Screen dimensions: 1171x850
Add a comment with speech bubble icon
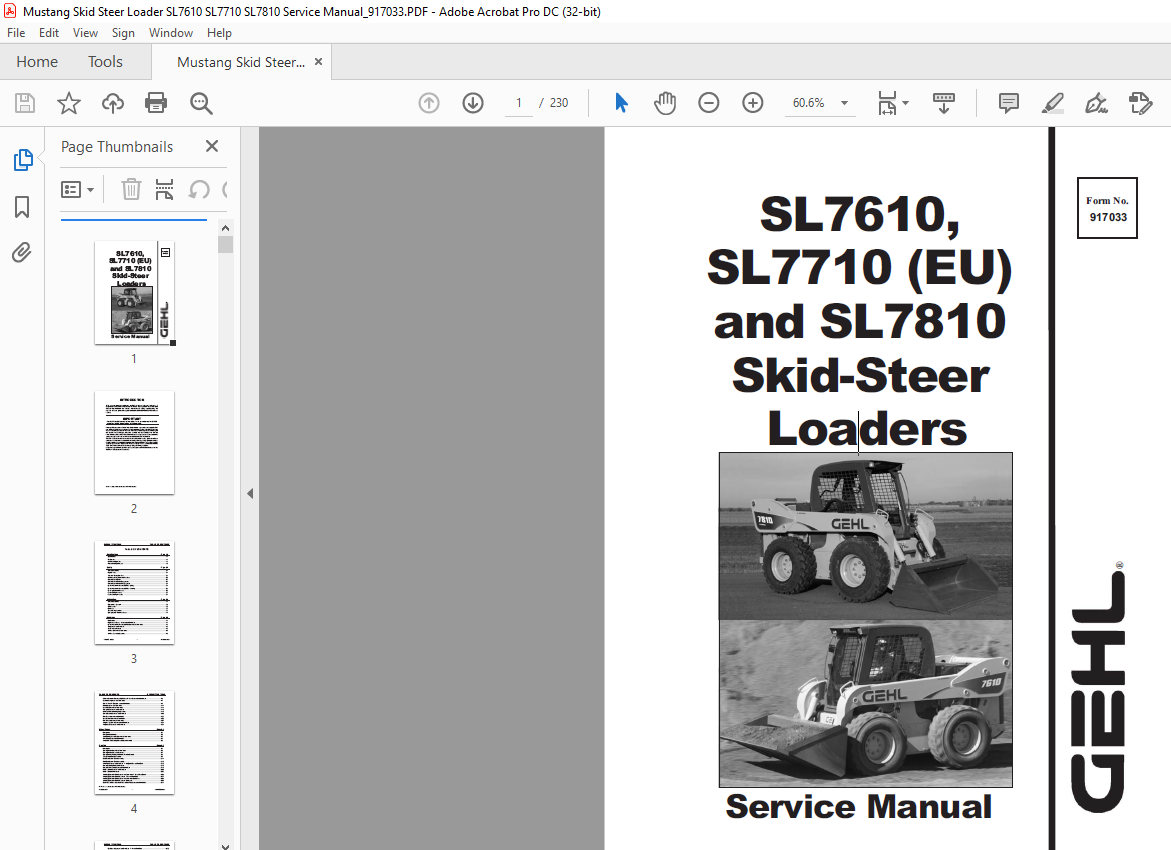point(1008,103)
